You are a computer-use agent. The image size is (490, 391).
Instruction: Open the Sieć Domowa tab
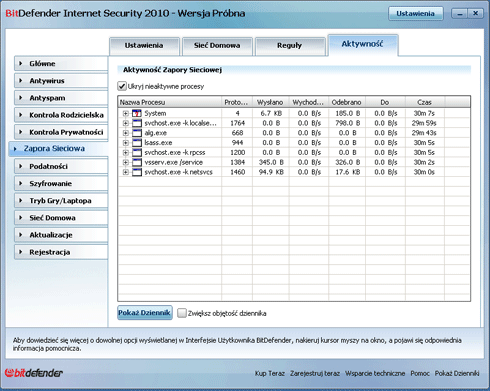217,46
